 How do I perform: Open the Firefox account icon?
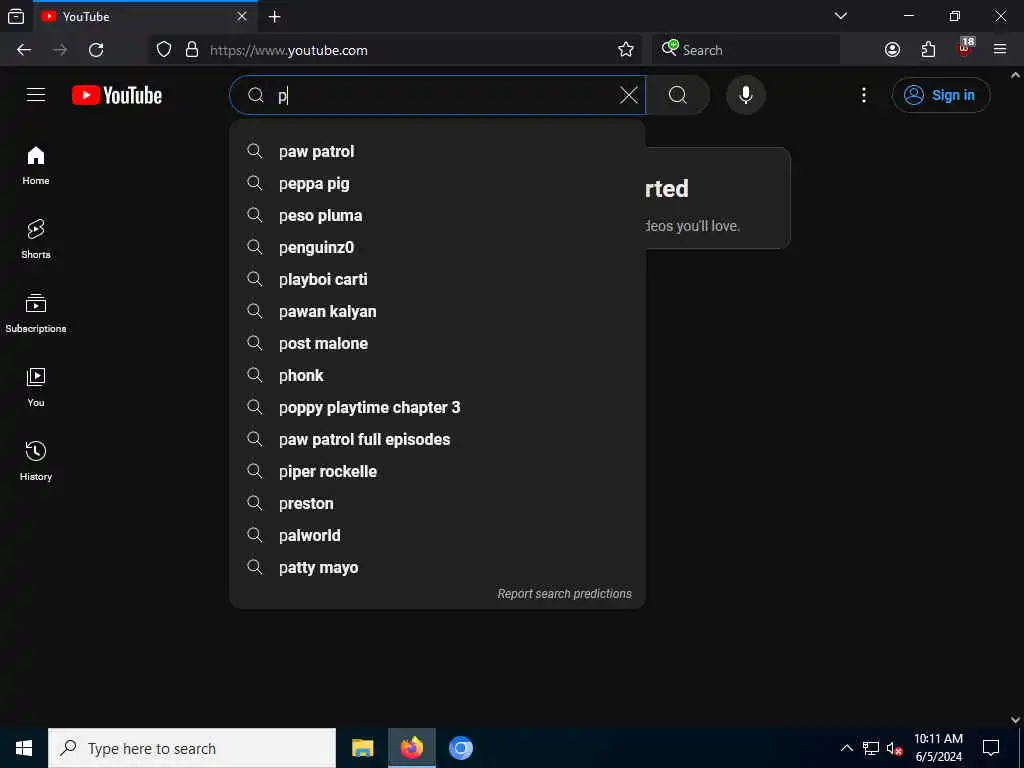892,50
